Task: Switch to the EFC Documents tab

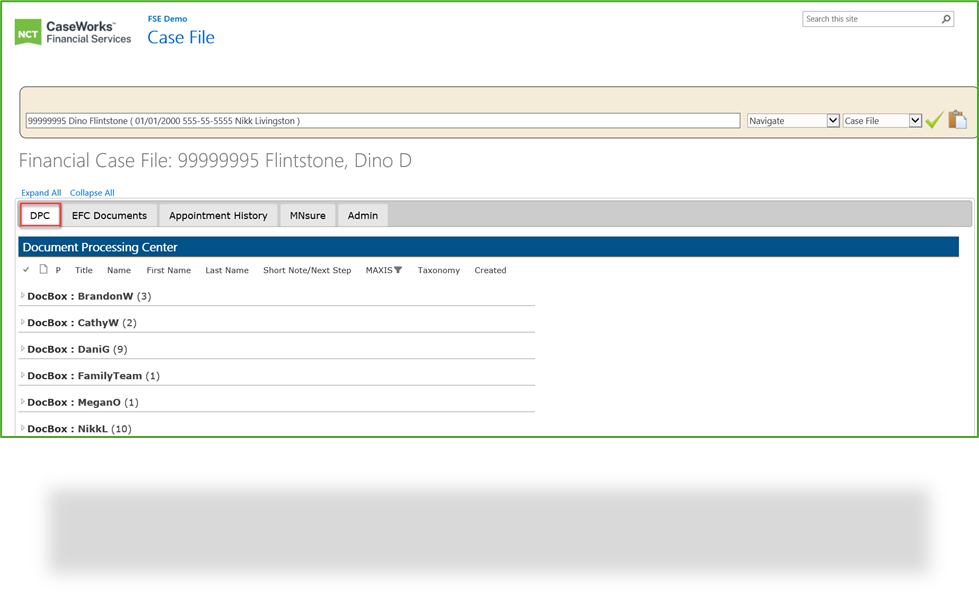Action: (x=110, y=215)
